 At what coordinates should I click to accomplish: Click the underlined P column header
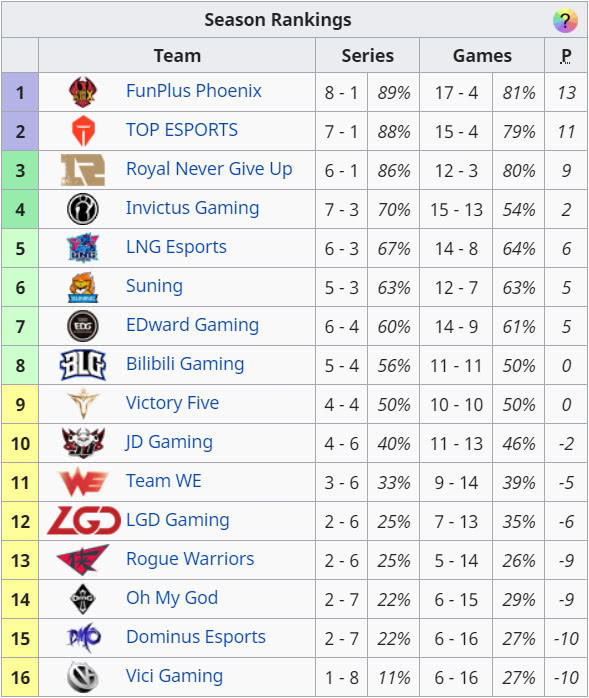click(x=566, y=56)
